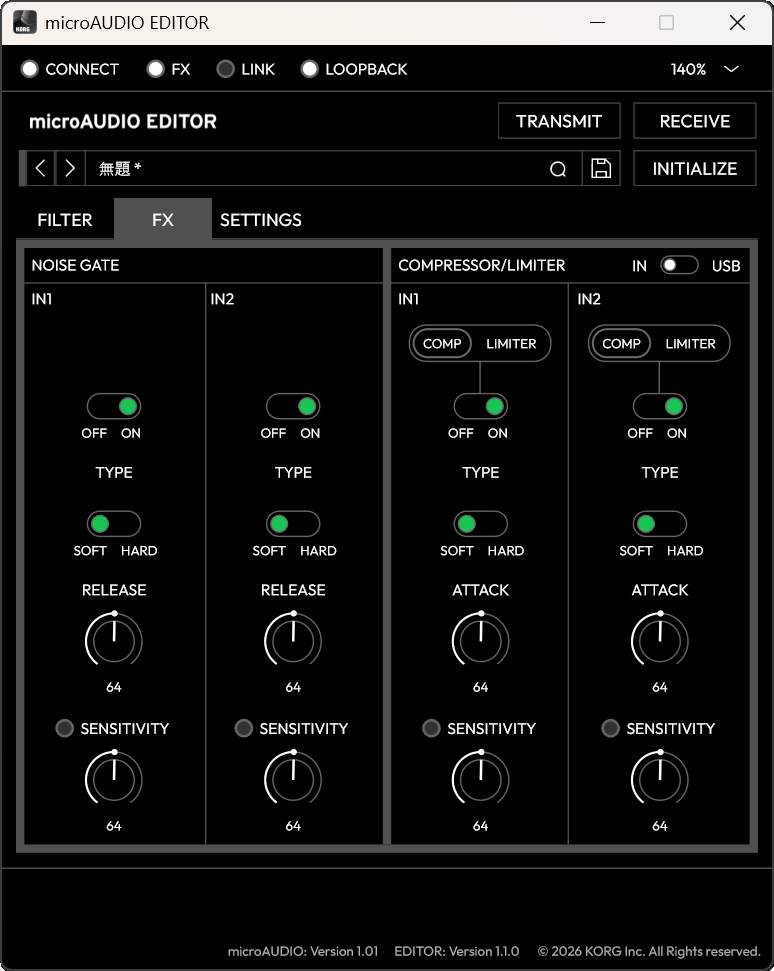Select the FX tab
The image size is (774, 971).
tap(163, 219)
